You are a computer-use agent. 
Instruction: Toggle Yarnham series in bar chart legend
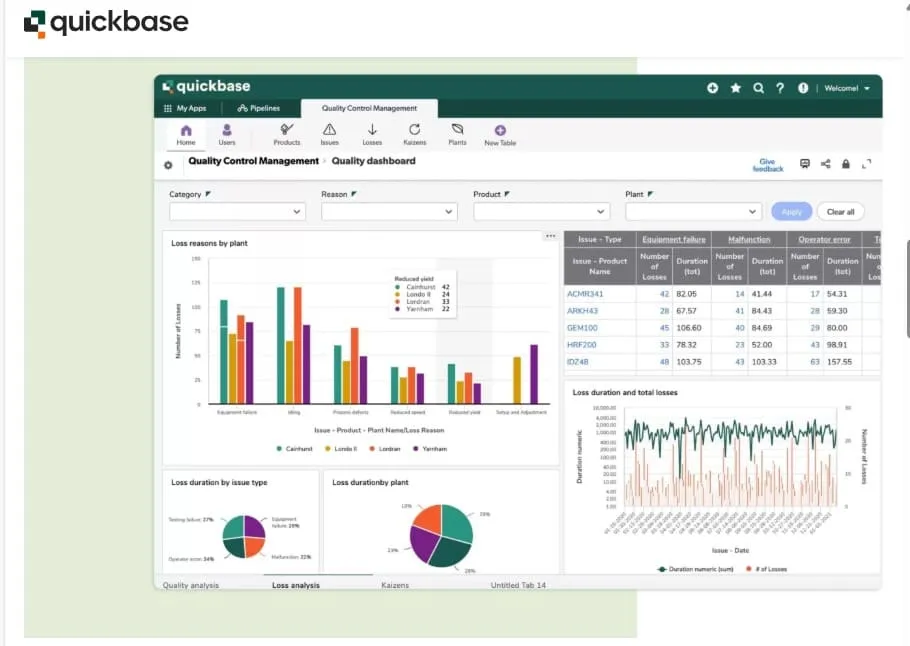430,449
